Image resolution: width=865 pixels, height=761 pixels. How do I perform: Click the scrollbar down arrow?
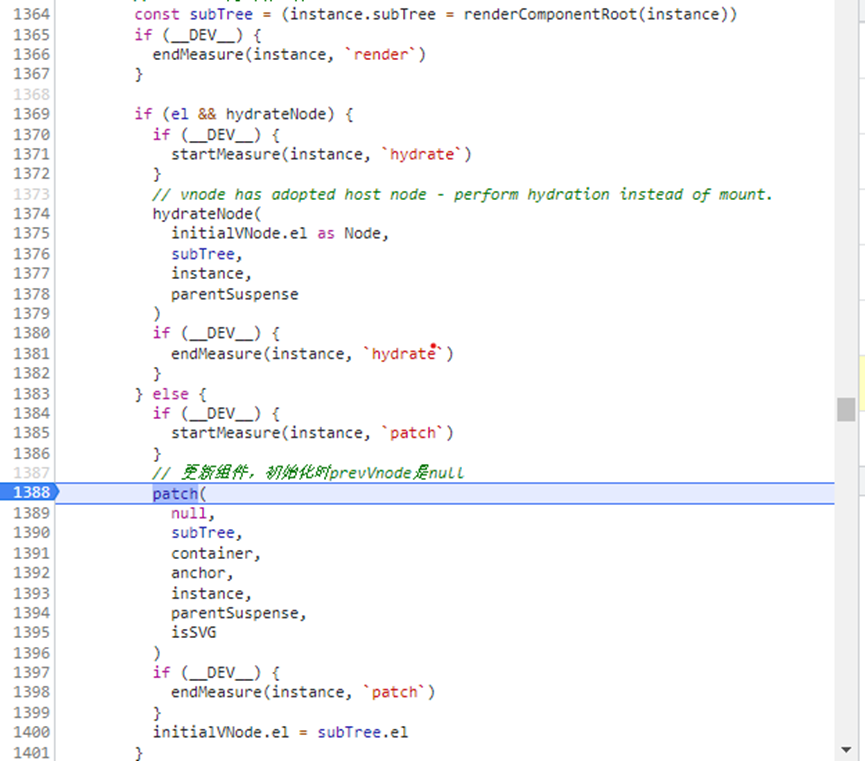[x=846, y=749]
